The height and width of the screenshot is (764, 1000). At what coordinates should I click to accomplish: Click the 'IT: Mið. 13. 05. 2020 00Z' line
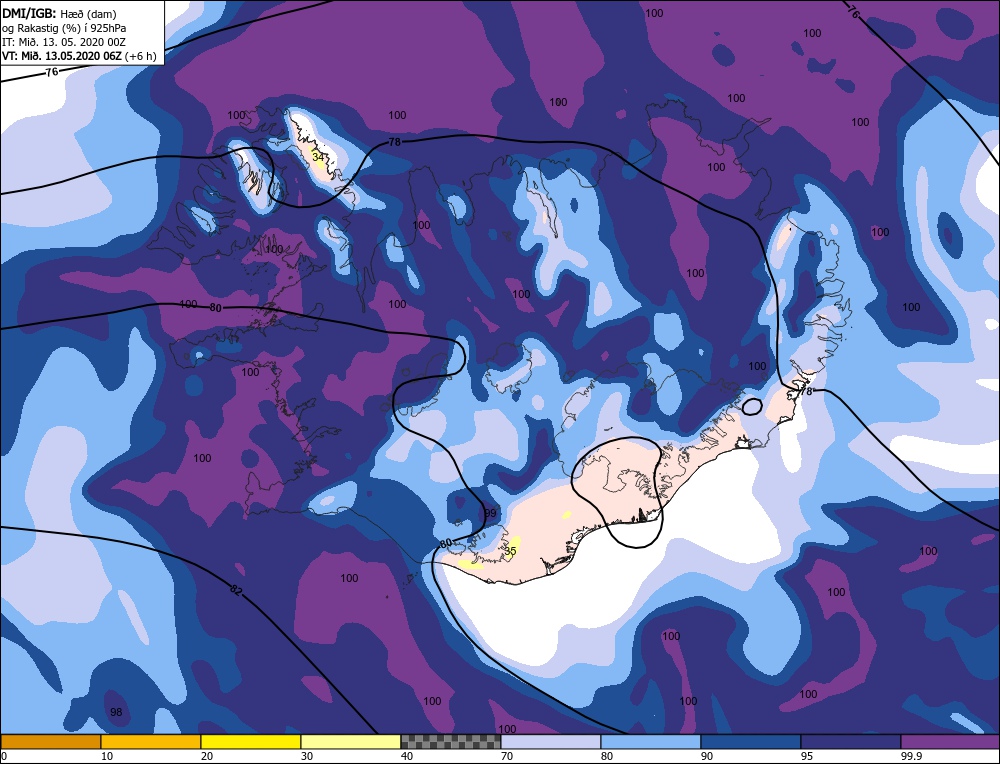pyautogui.click(x=64, y=41)
